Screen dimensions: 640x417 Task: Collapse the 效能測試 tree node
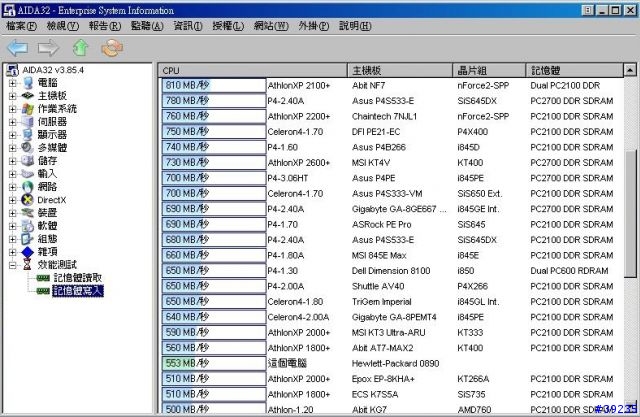[x=12, y=265]
